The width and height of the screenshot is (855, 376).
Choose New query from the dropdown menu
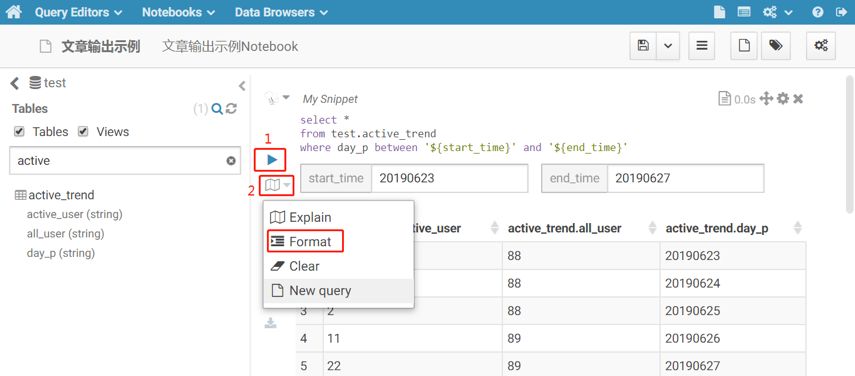coord(338,290)
